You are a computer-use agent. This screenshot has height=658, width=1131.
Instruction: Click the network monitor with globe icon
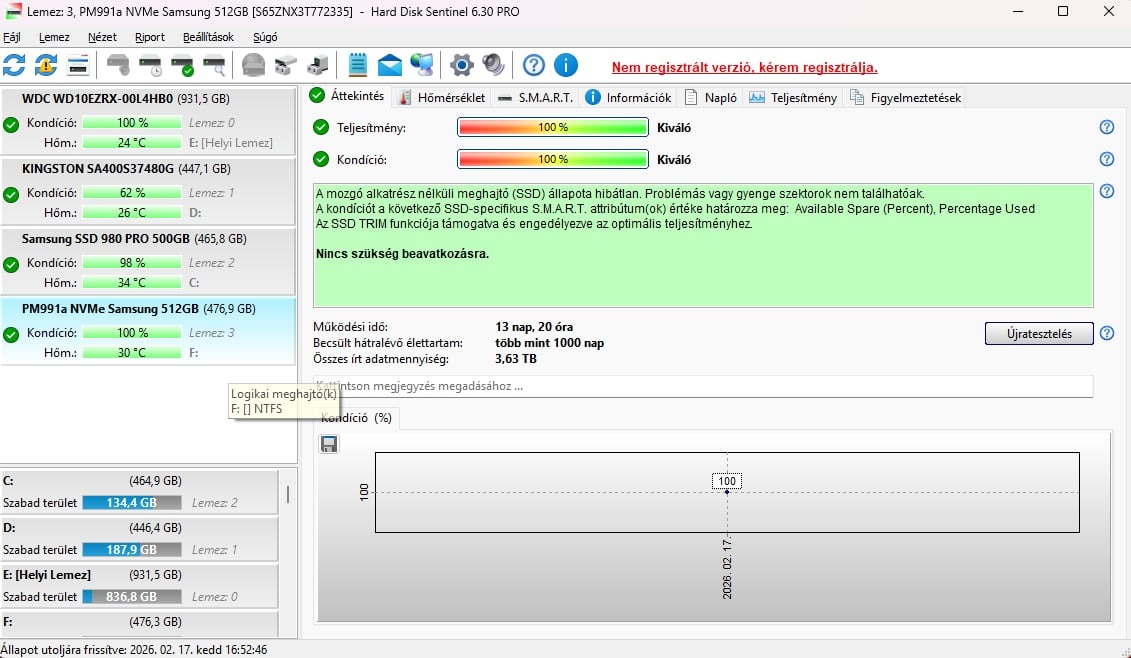pyautogui.click(x=421, y=66)
